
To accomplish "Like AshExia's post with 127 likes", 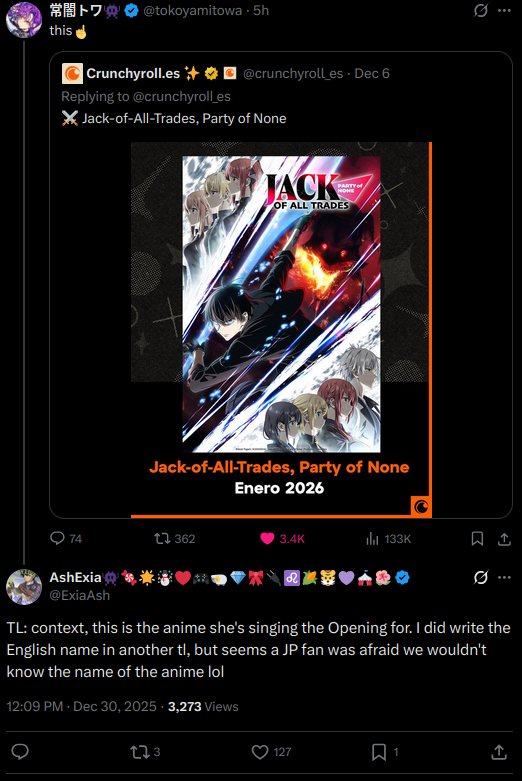I will coord(271,752).
